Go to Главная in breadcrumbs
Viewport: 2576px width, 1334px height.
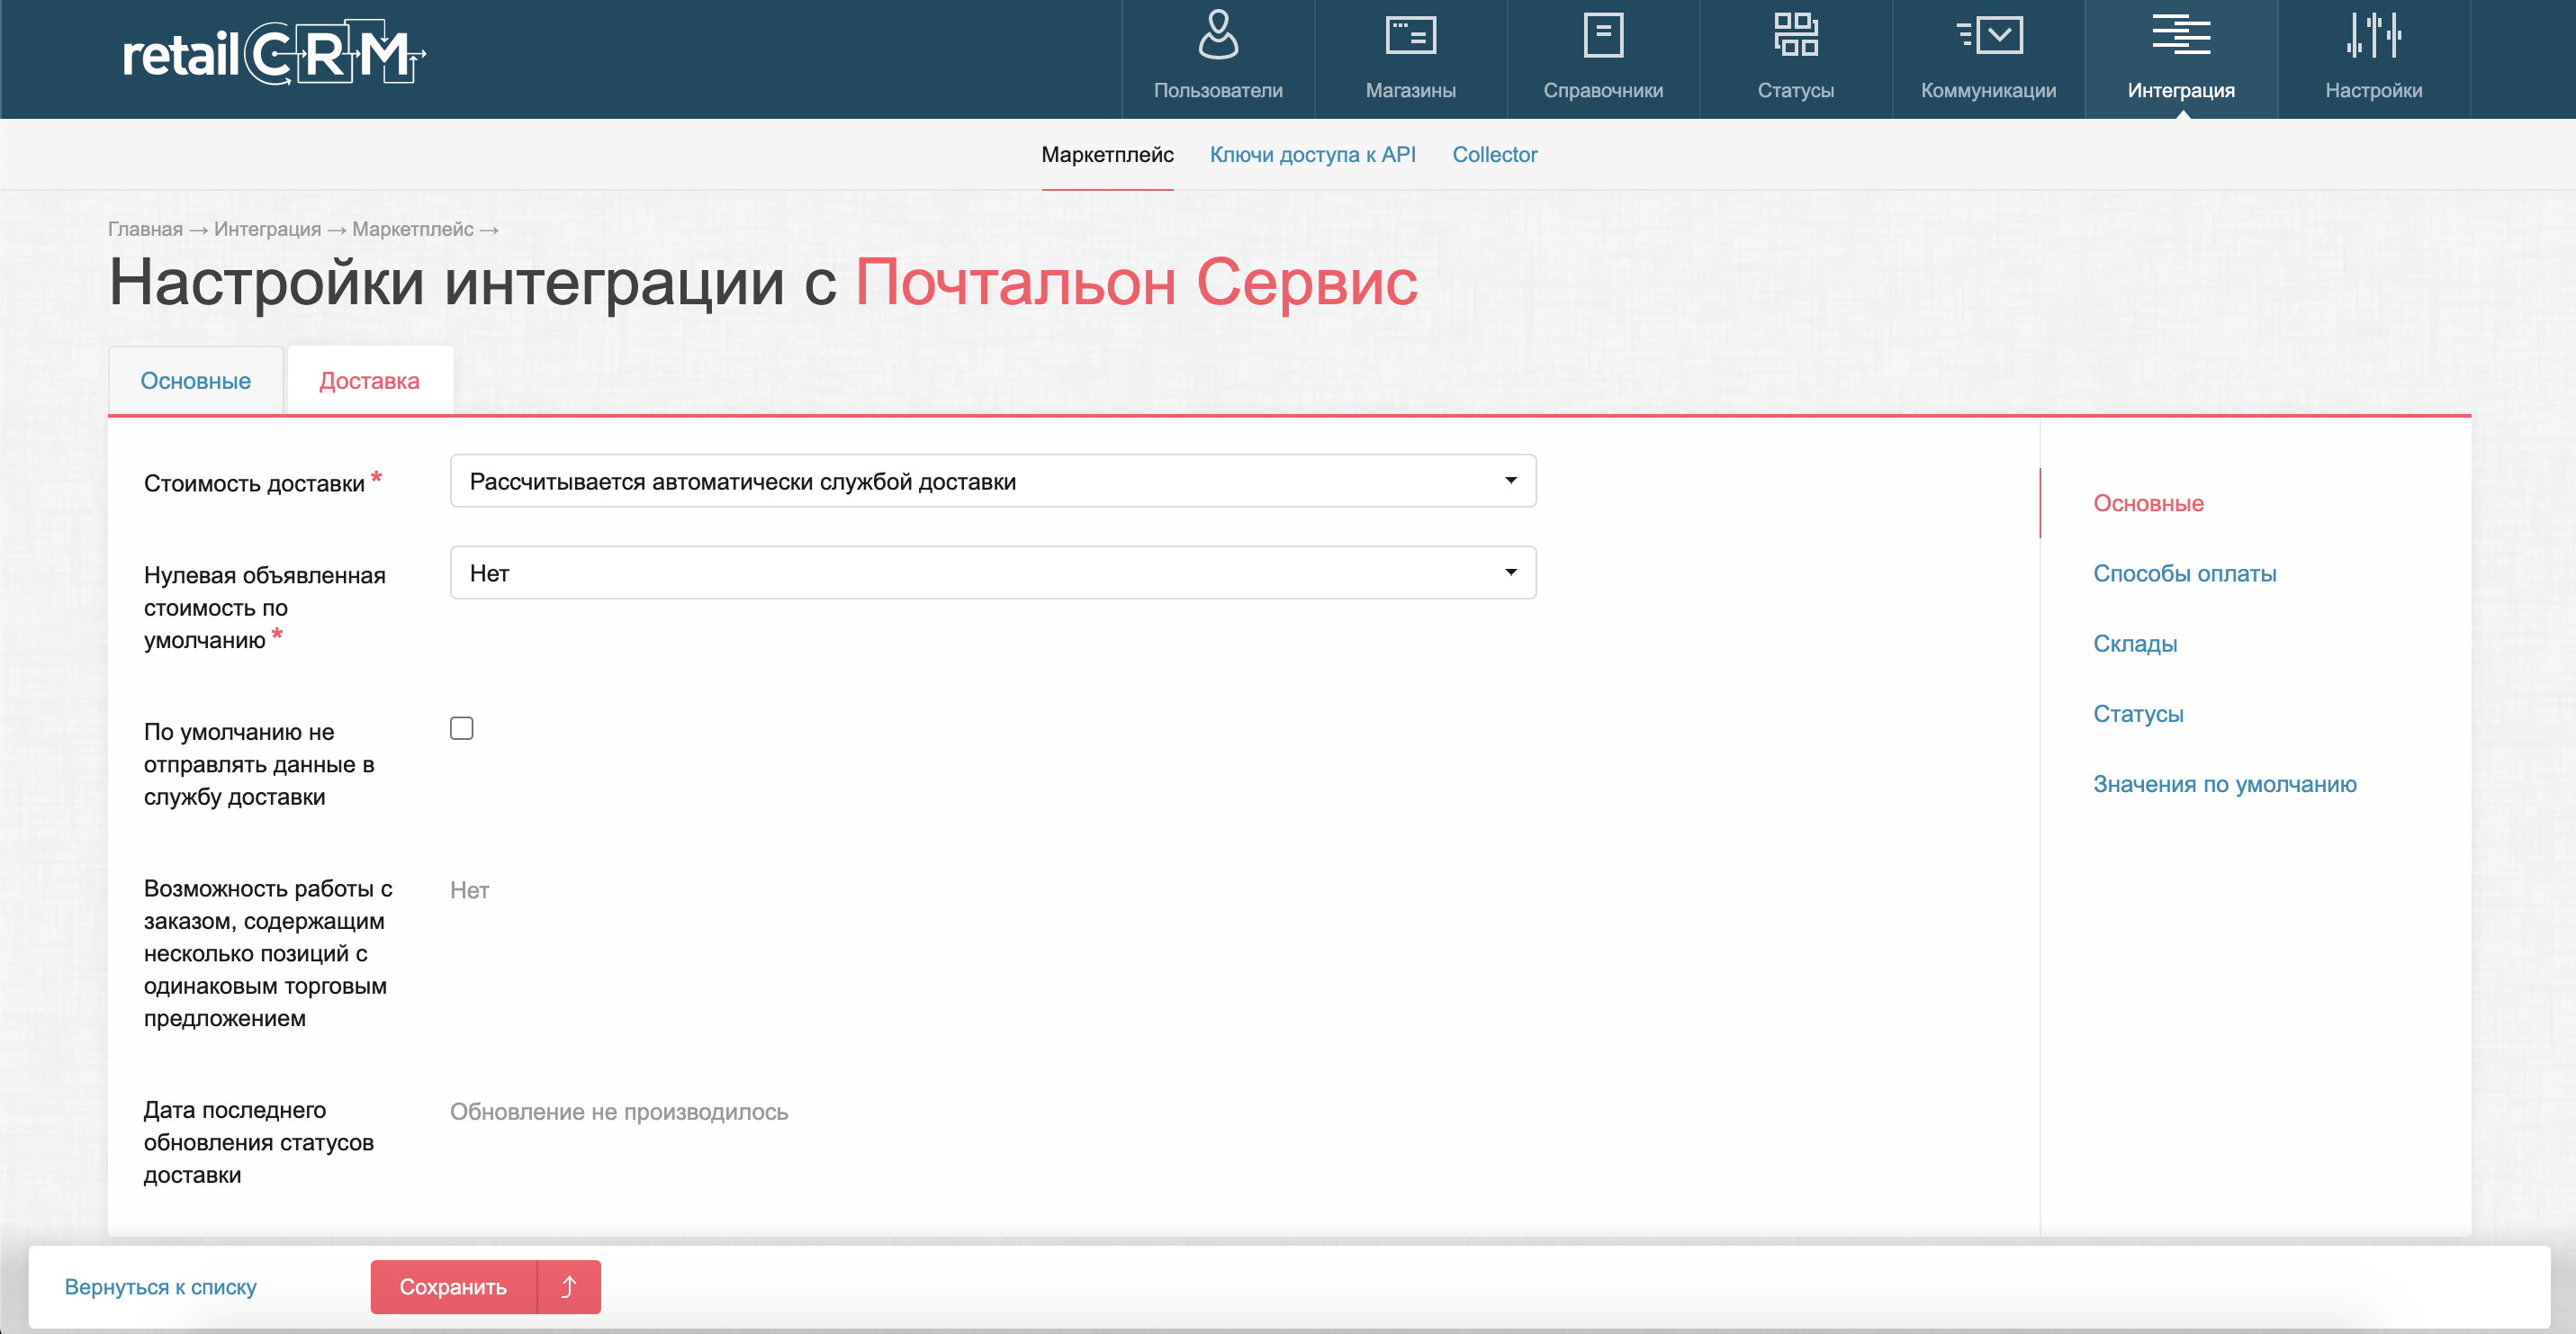click(145, 229)
